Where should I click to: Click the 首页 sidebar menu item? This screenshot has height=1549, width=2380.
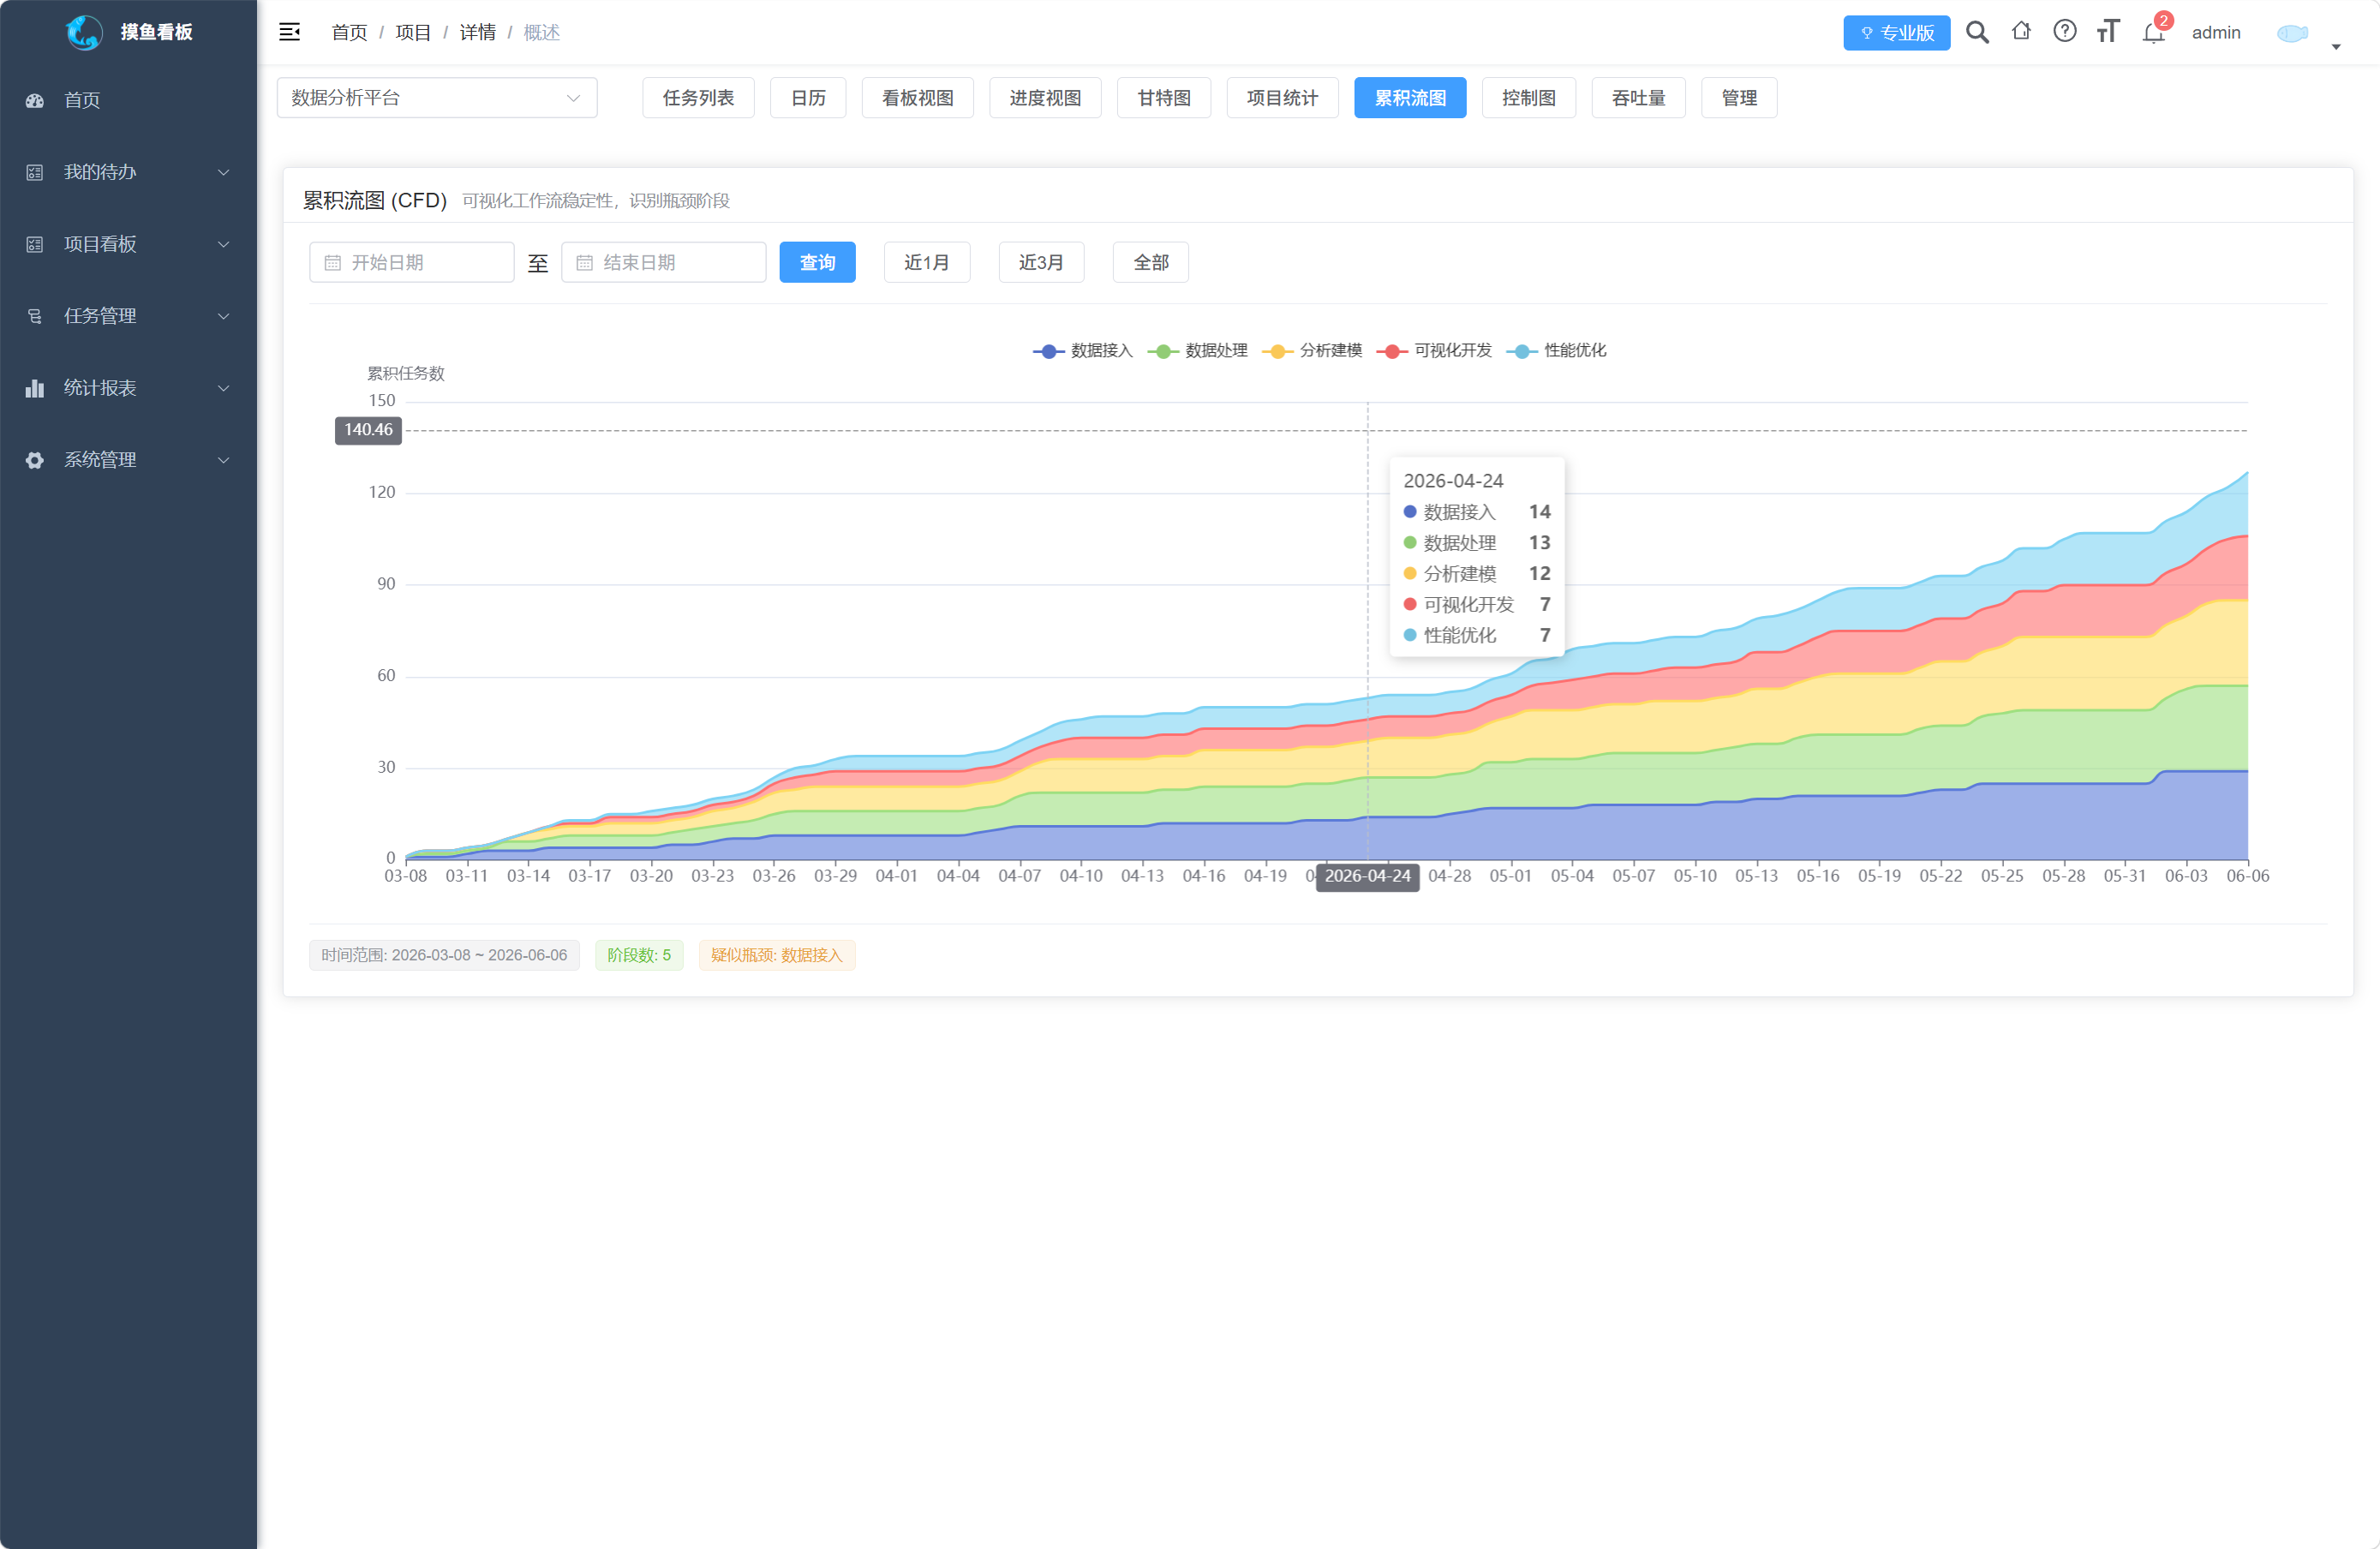[x=128, y=100]
